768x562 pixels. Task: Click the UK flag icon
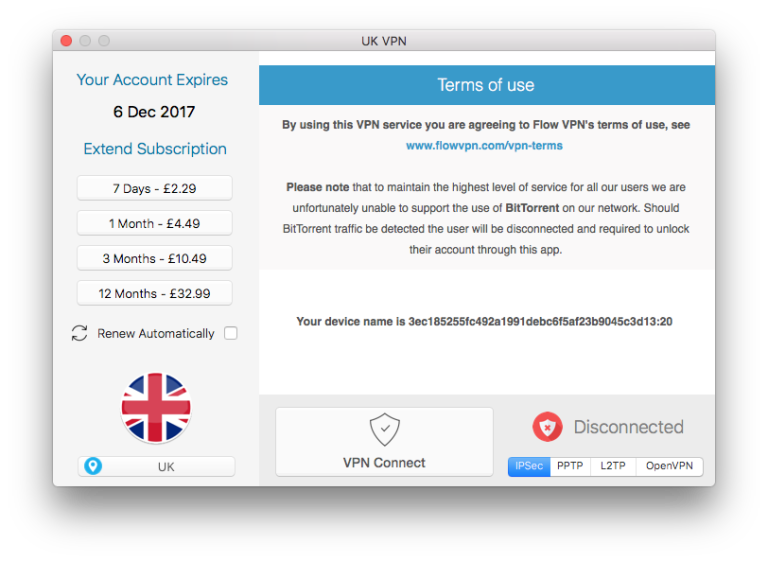tap(156, 408)
